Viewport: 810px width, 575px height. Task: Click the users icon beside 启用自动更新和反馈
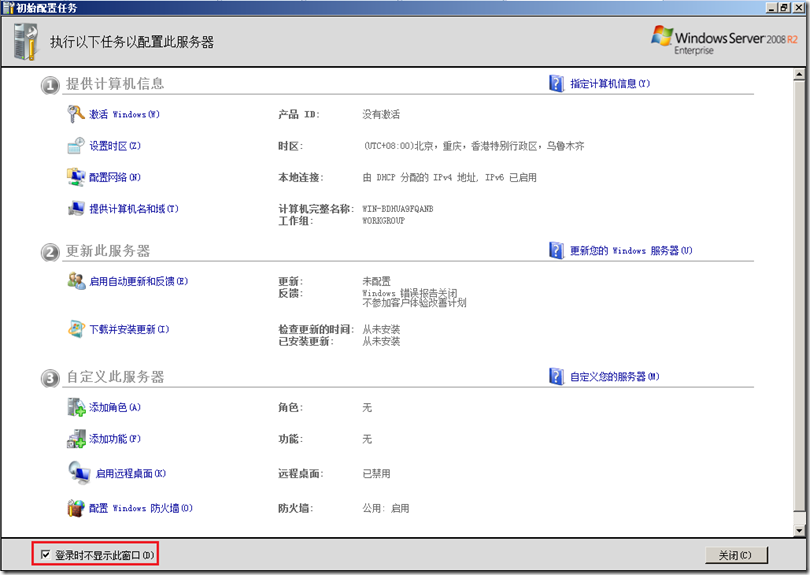[76, 281]
